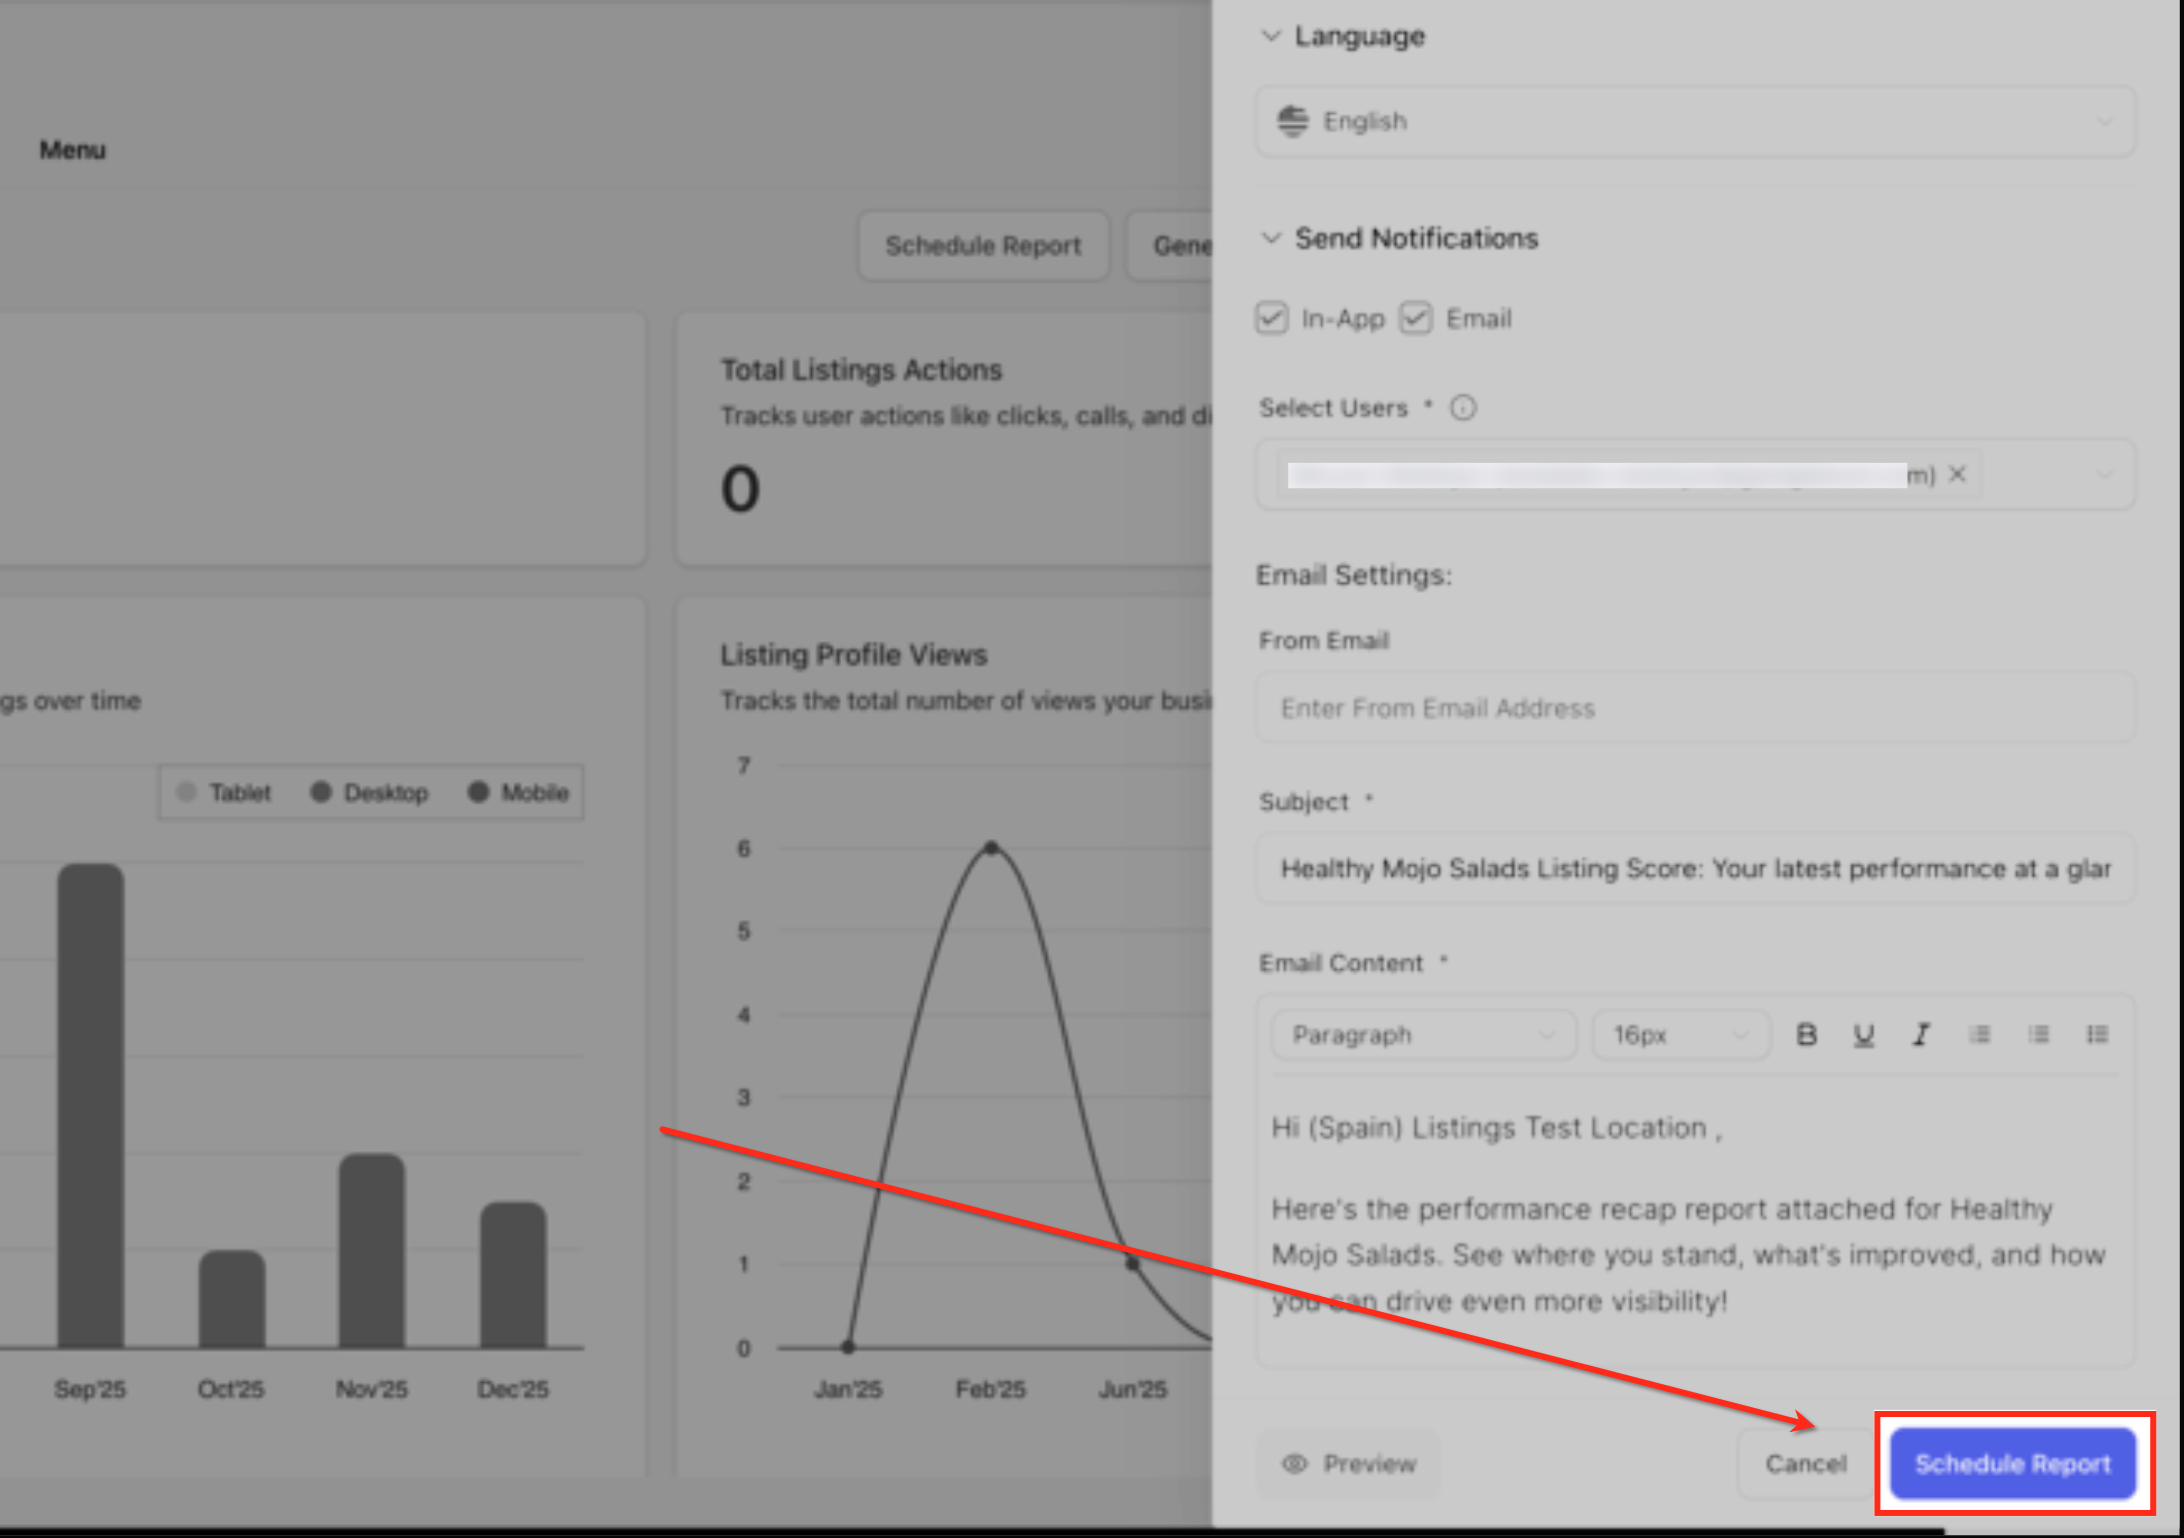The width and height of the screenshot is (2184, 1538).
Task: Uncheck the In-App notification checkbox
Action: pyautogui.click(x=1272, y=319)
